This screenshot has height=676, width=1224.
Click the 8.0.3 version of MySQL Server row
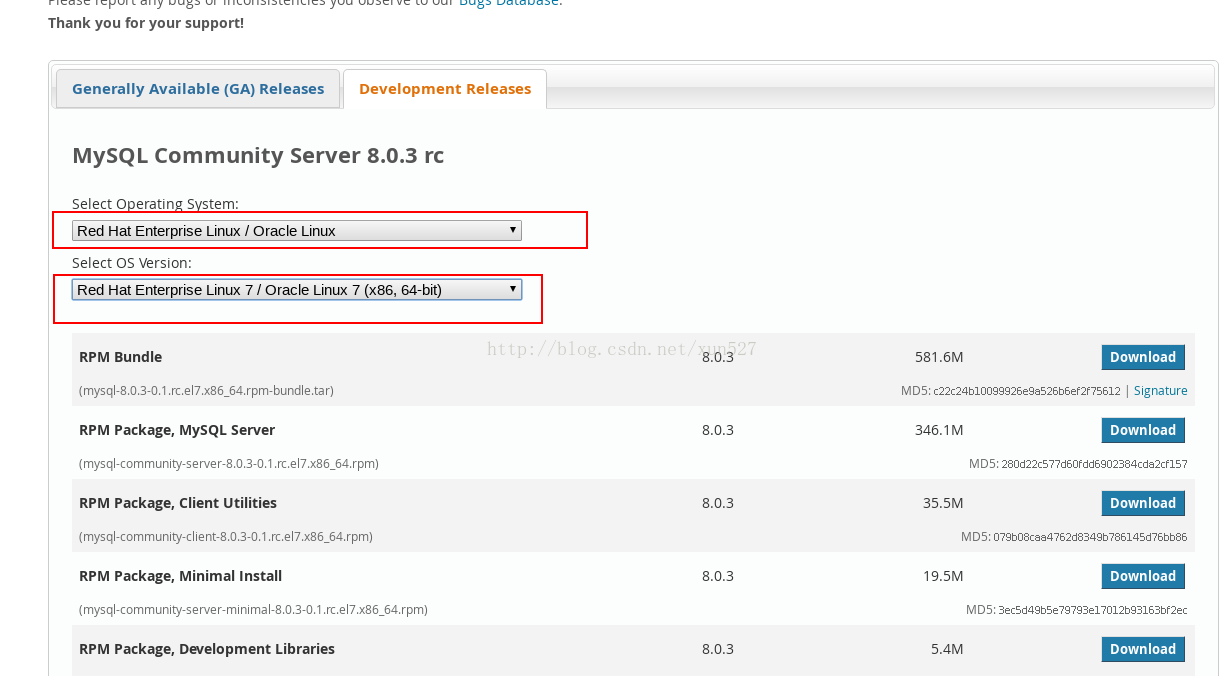pos(718,430)
